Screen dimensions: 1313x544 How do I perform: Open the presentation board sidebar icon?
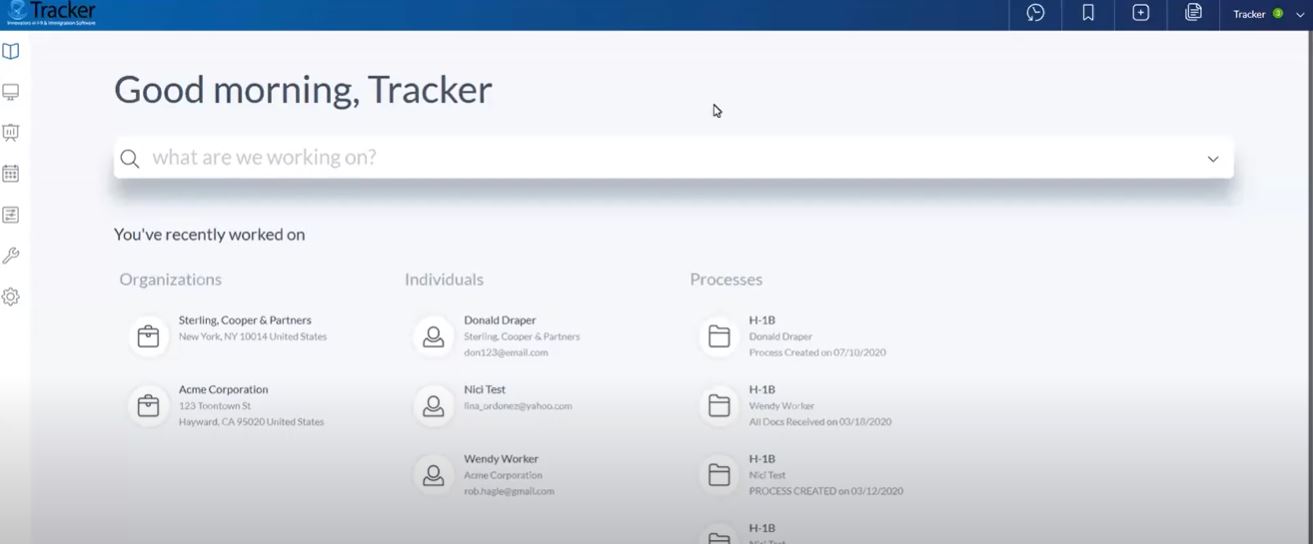click(x=11, y=133)
